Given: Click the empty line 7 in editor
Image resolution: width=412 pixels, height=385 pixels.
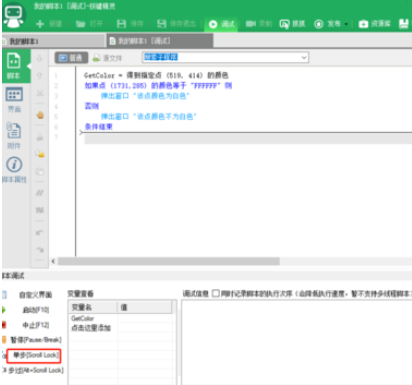Looking at the screenshot, I should 248,138.
